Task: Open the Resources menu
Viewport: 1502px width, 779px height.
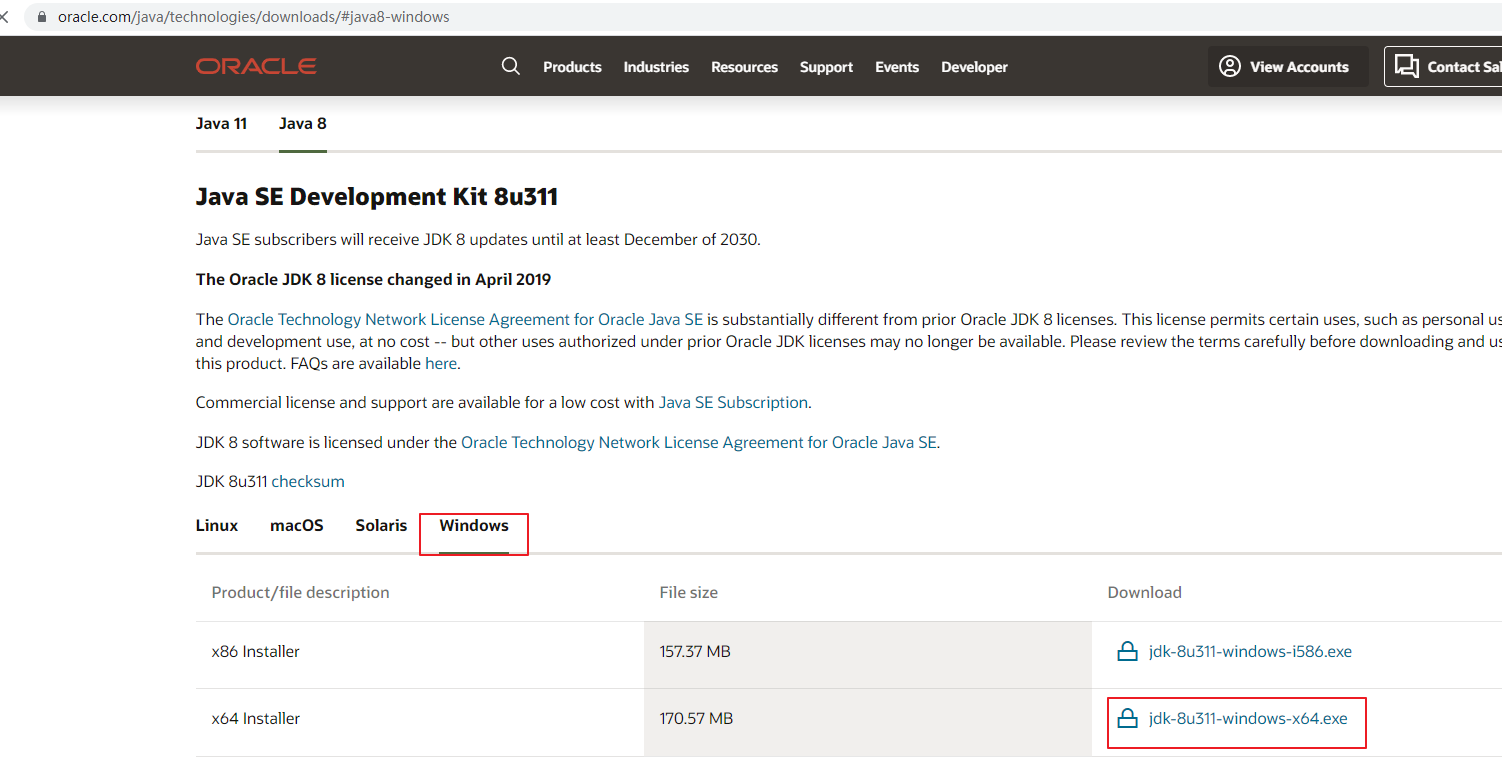Action: [x=744, y=67]
